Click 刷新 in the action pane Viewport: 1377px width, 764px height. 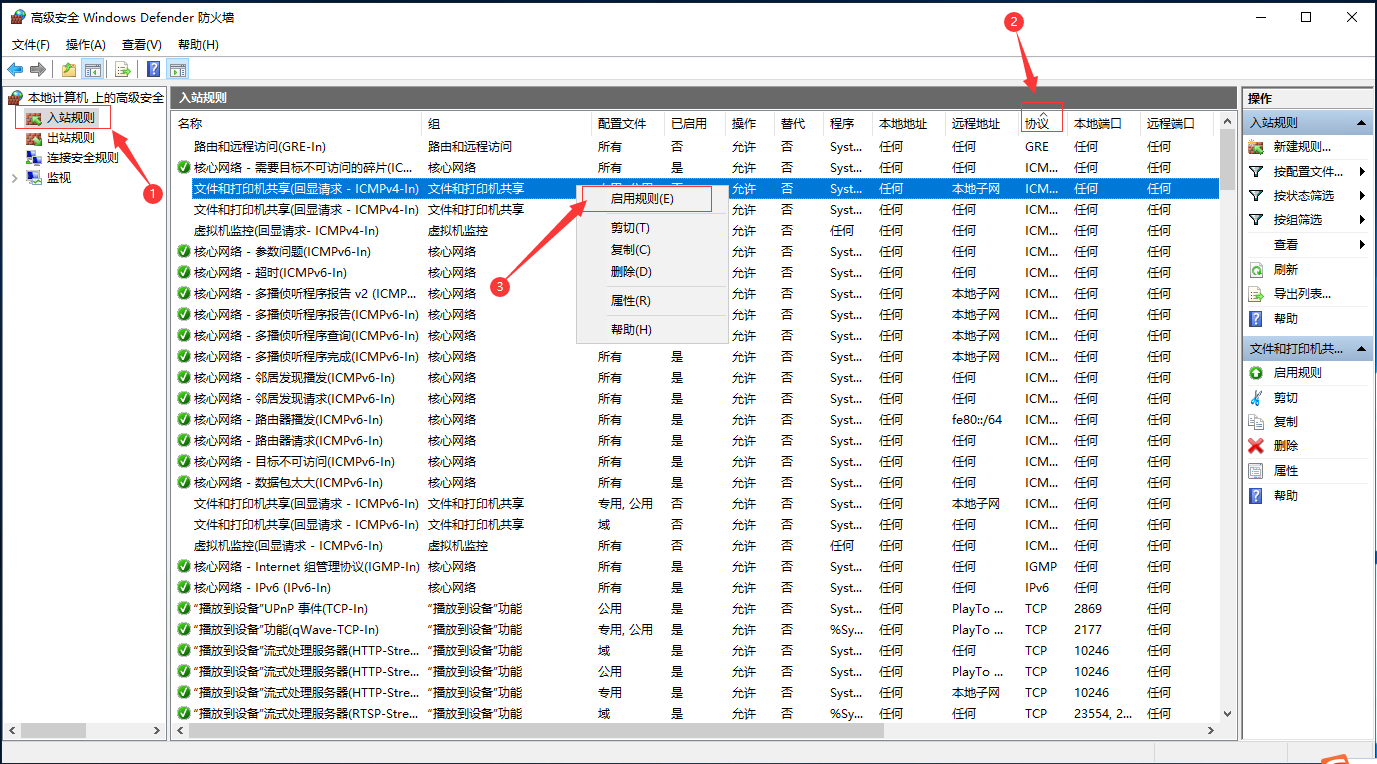[1285, 270]
